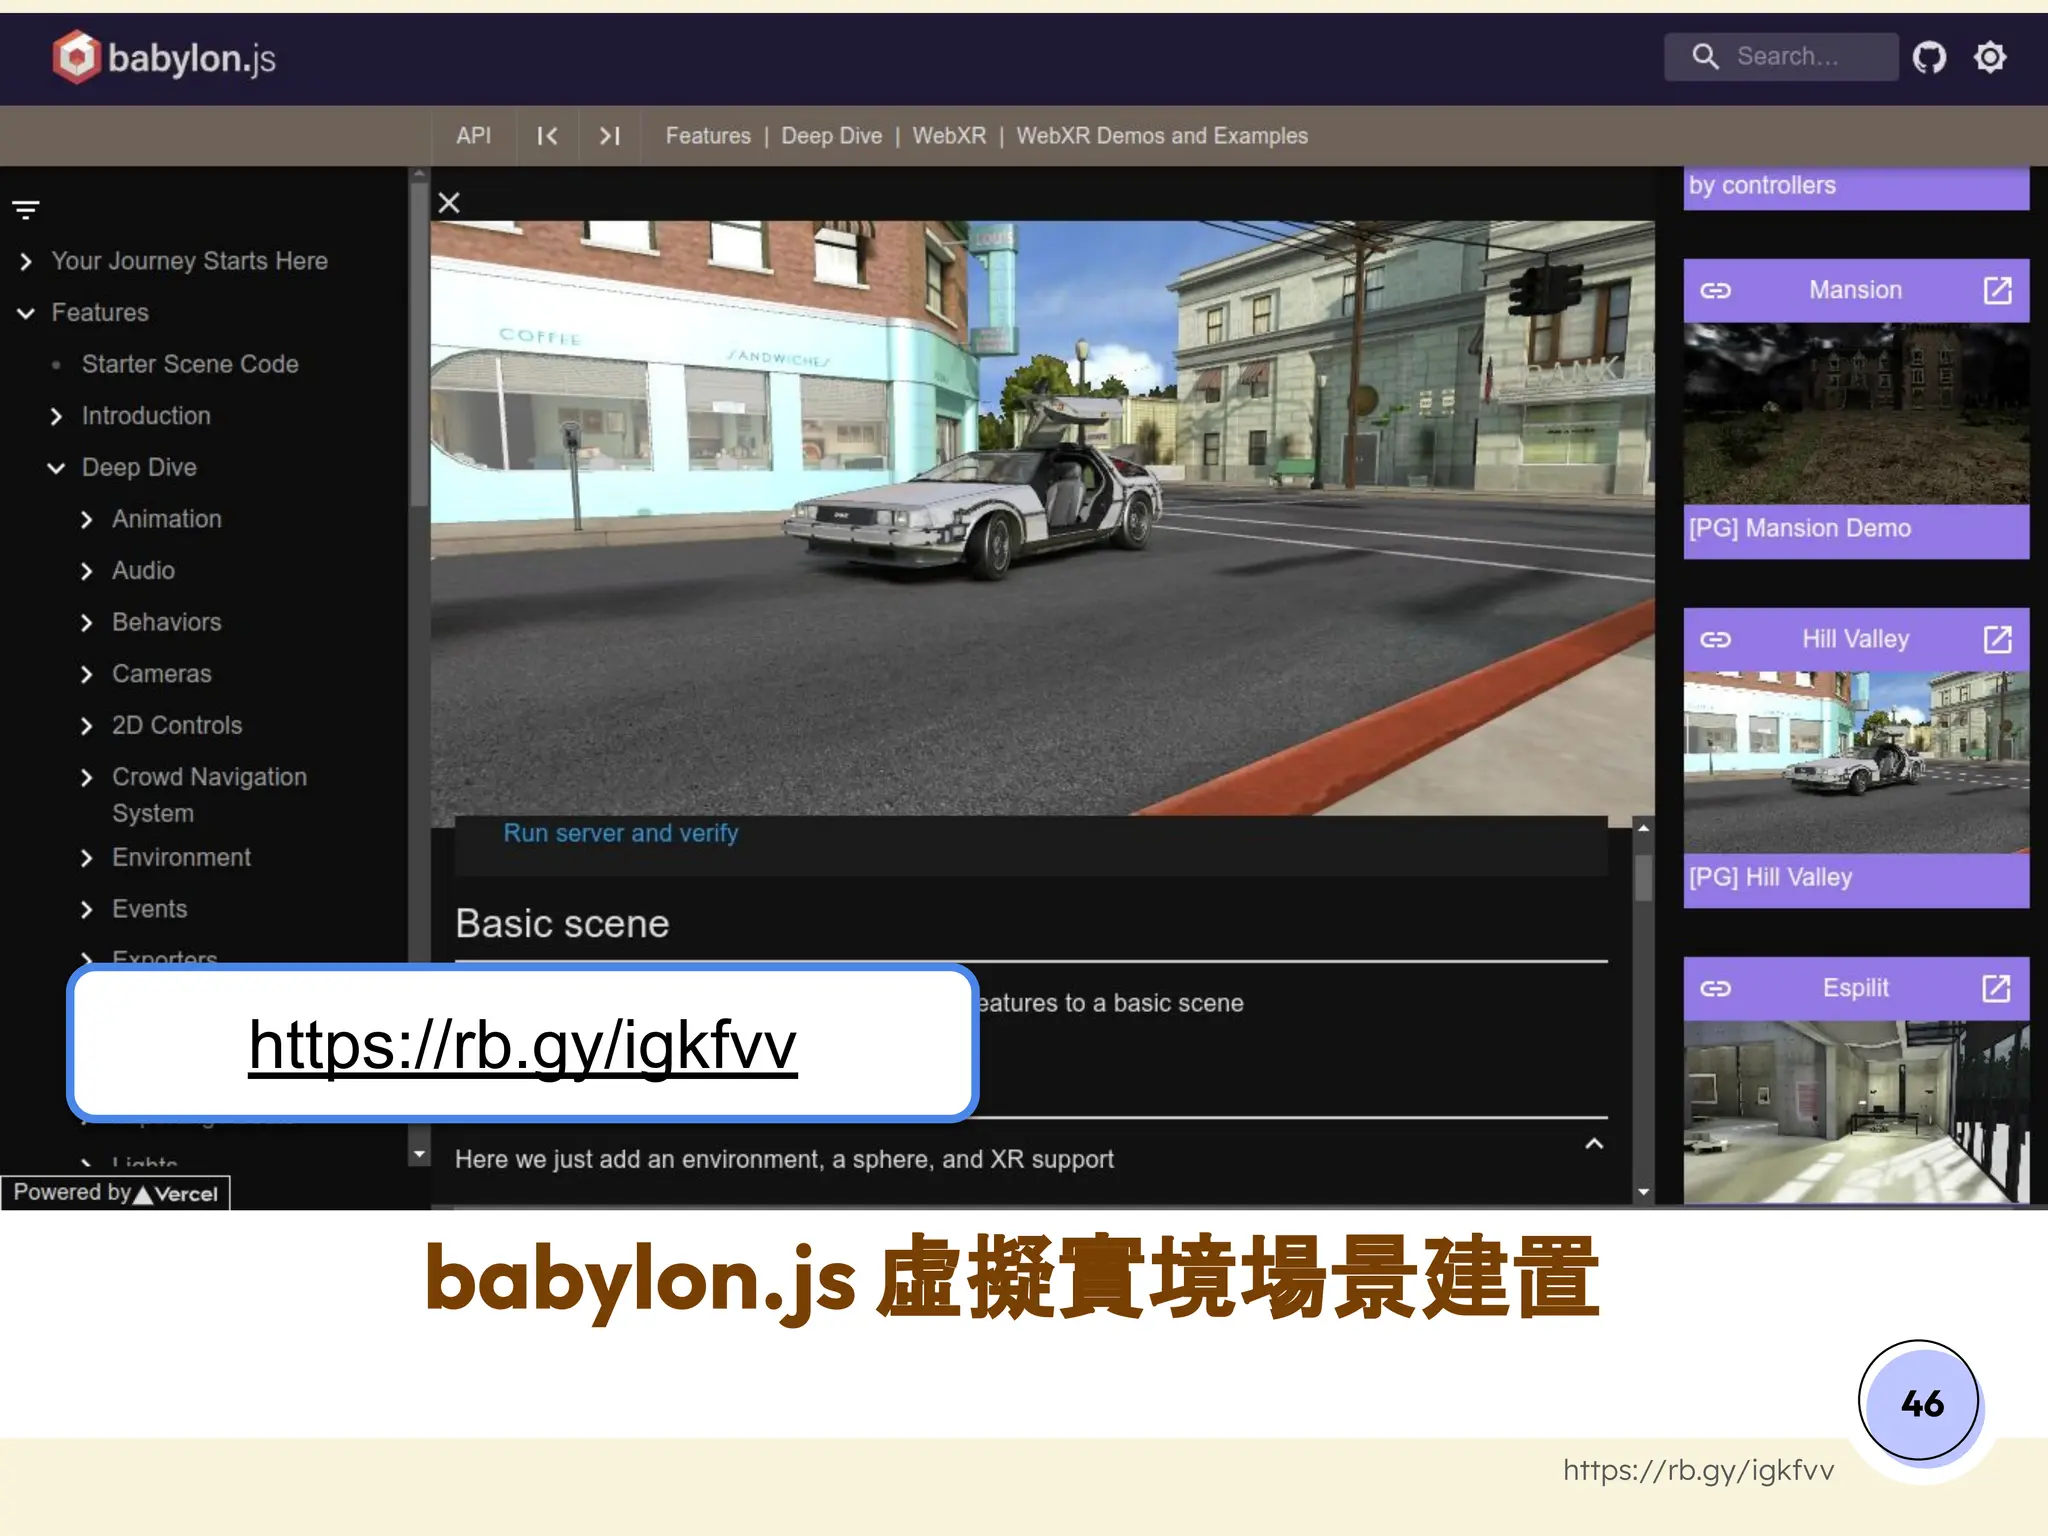Expand the Cameras section

click(x=86, y=675)
